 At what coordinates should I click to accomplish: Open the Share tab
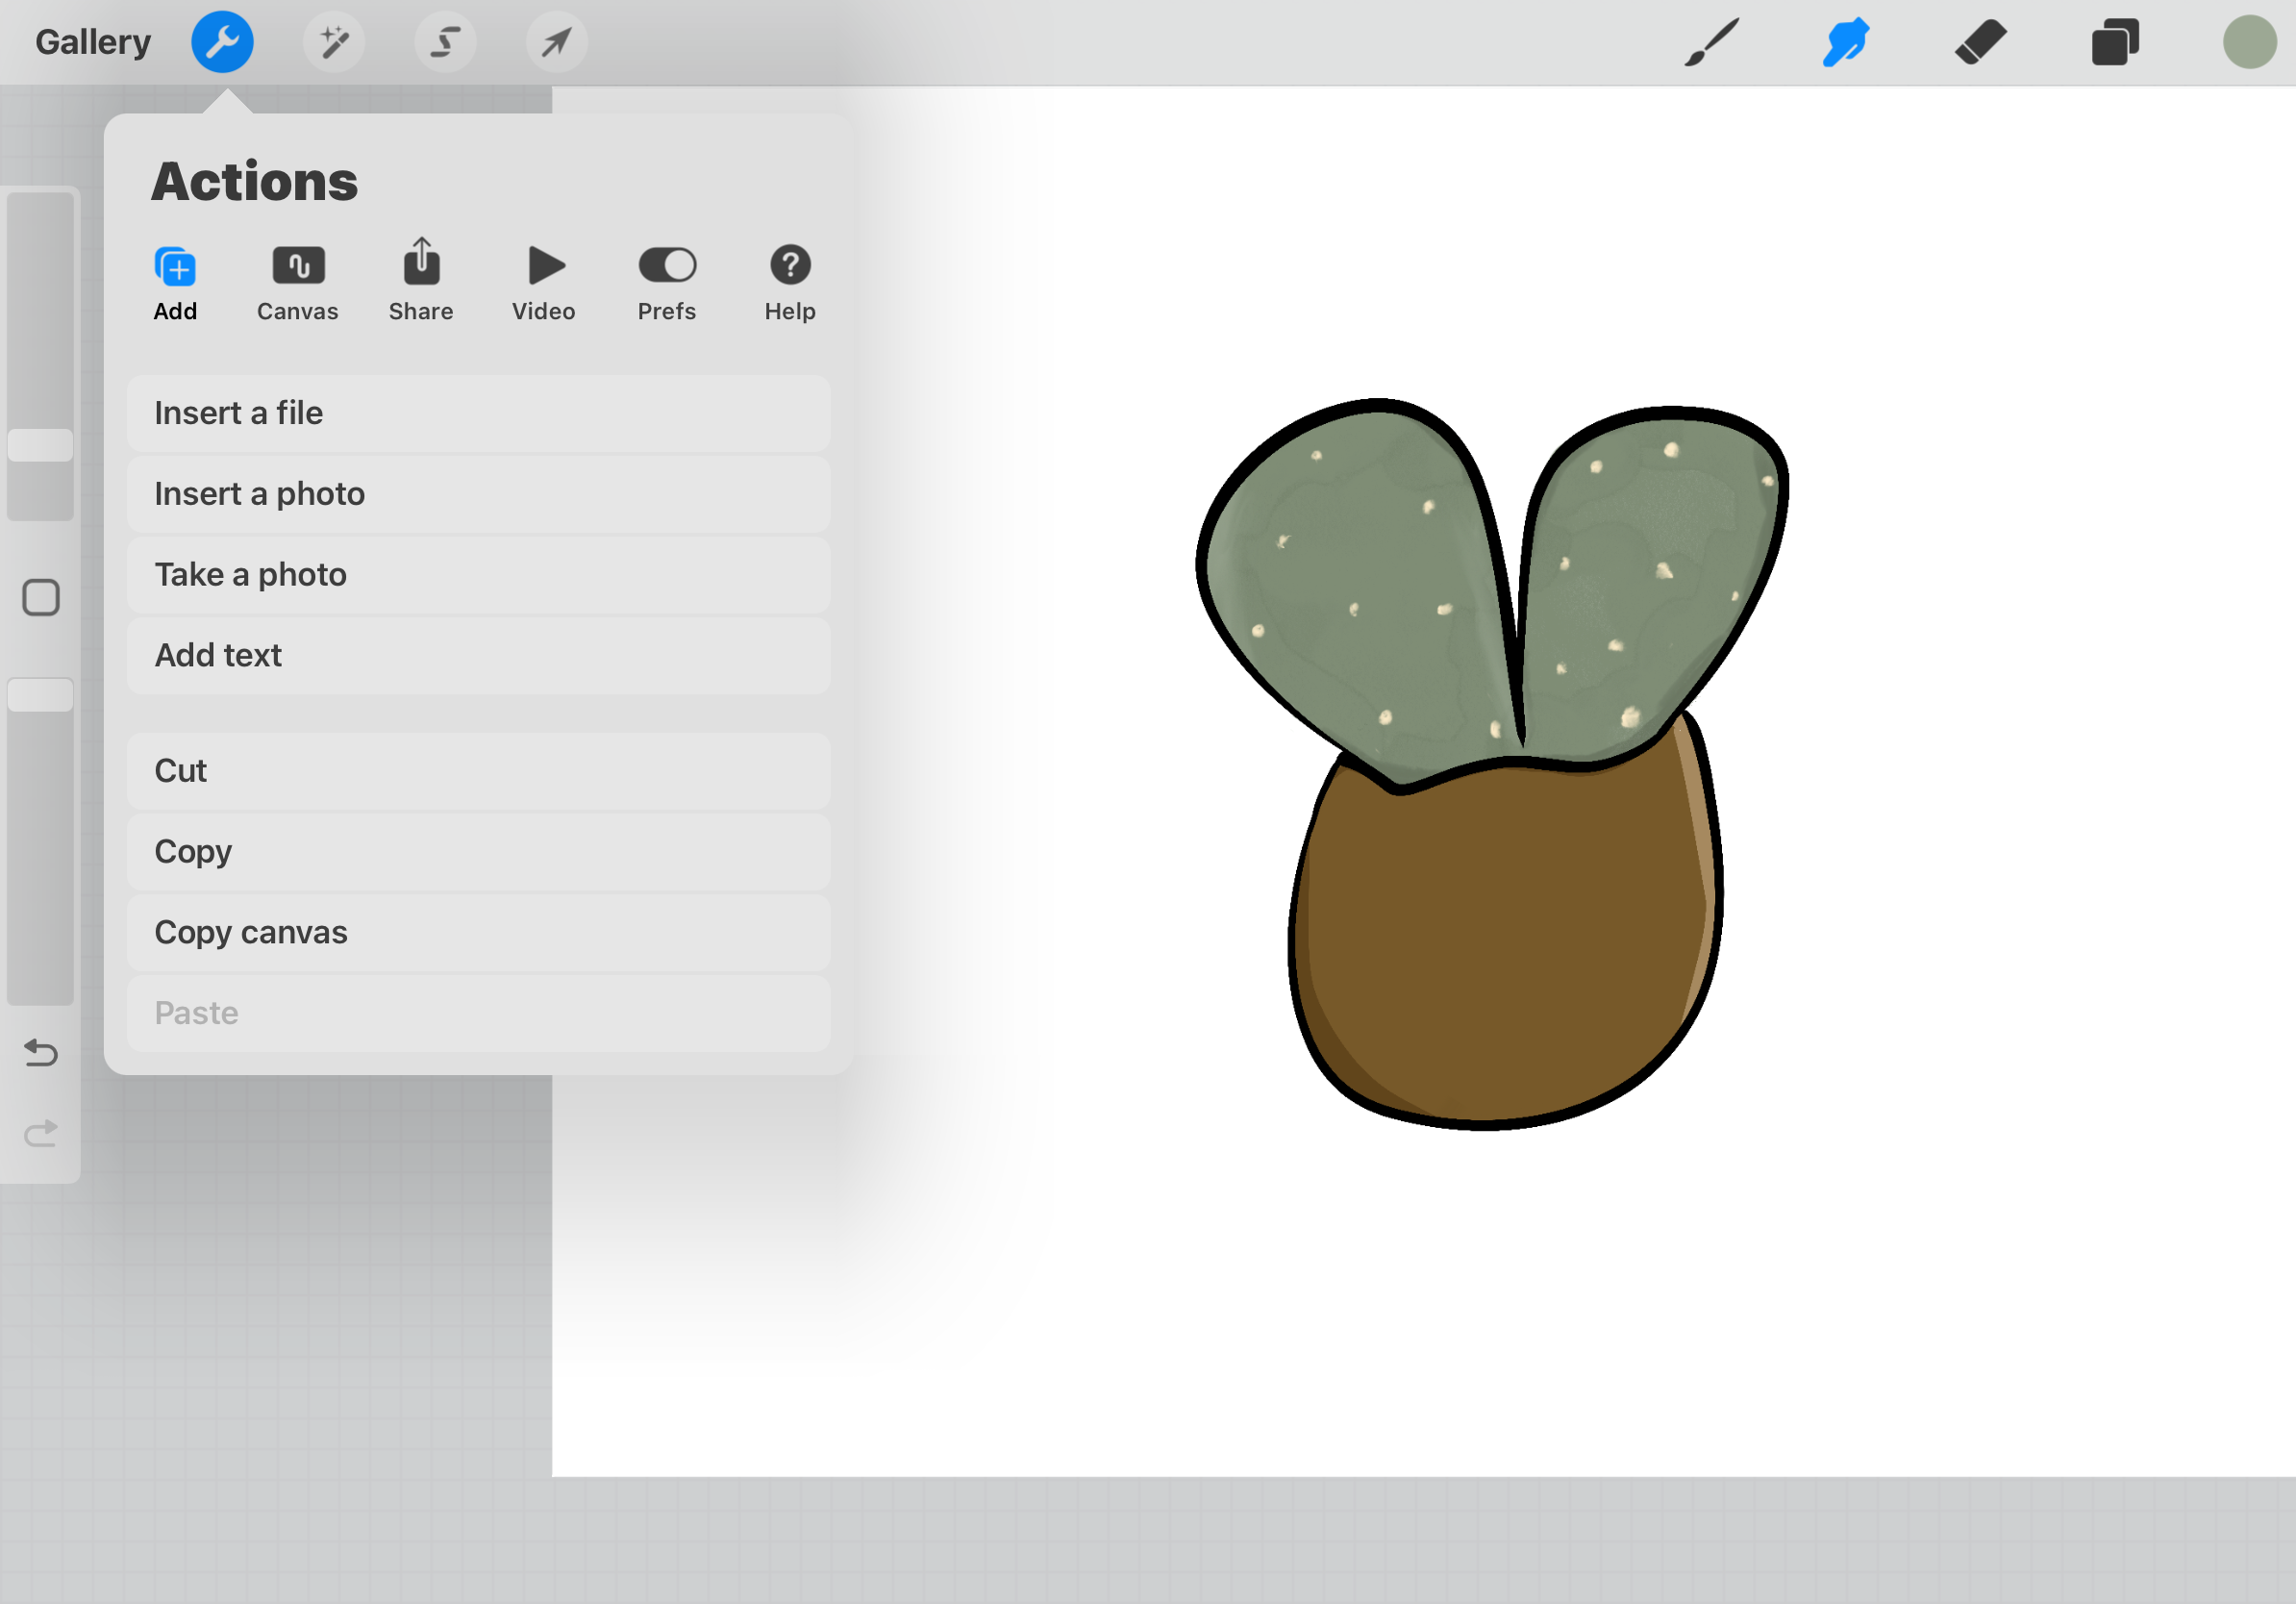(x=421, y=284)
